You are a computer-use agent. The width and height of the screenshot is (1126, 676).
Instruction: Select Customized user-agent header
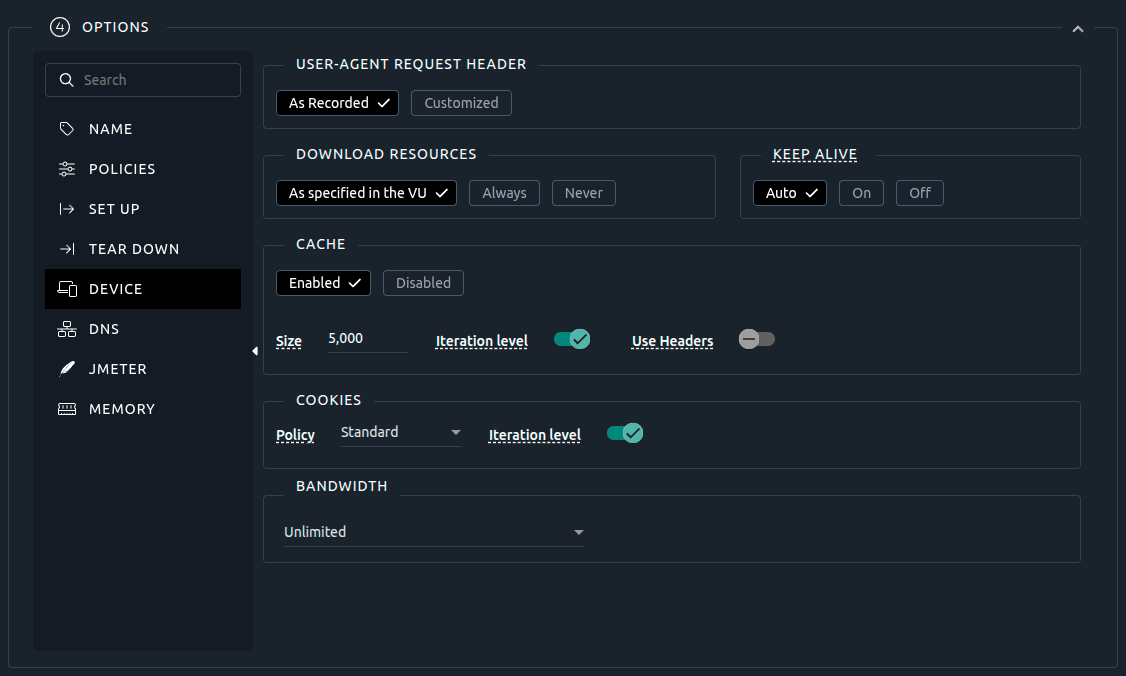point(461,103)
